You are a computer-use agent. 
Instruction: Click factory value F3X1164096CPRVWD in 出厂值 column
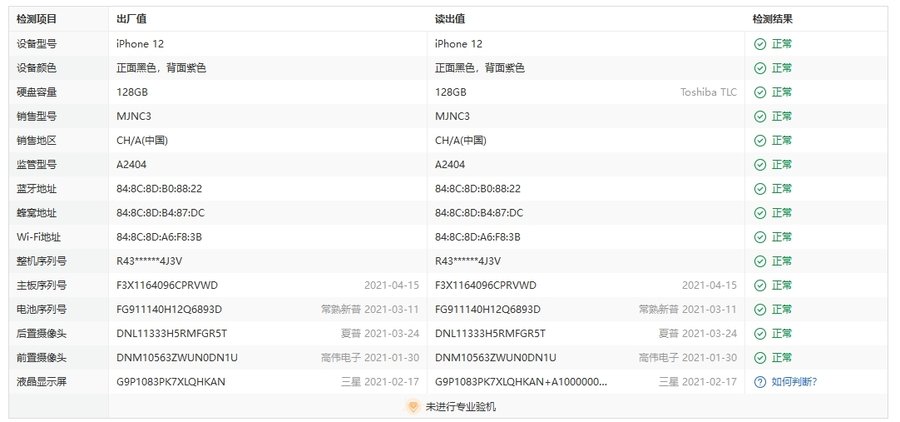pos(167,285)
